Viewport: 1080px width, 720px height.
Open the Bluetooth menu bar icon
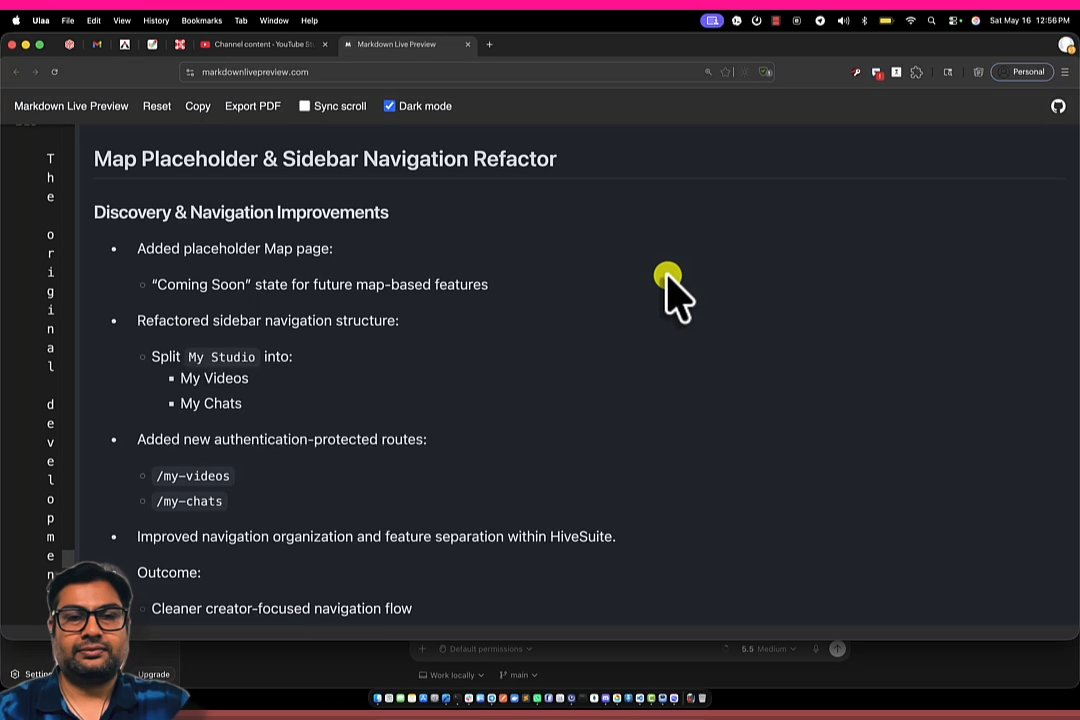click(864, 21)
